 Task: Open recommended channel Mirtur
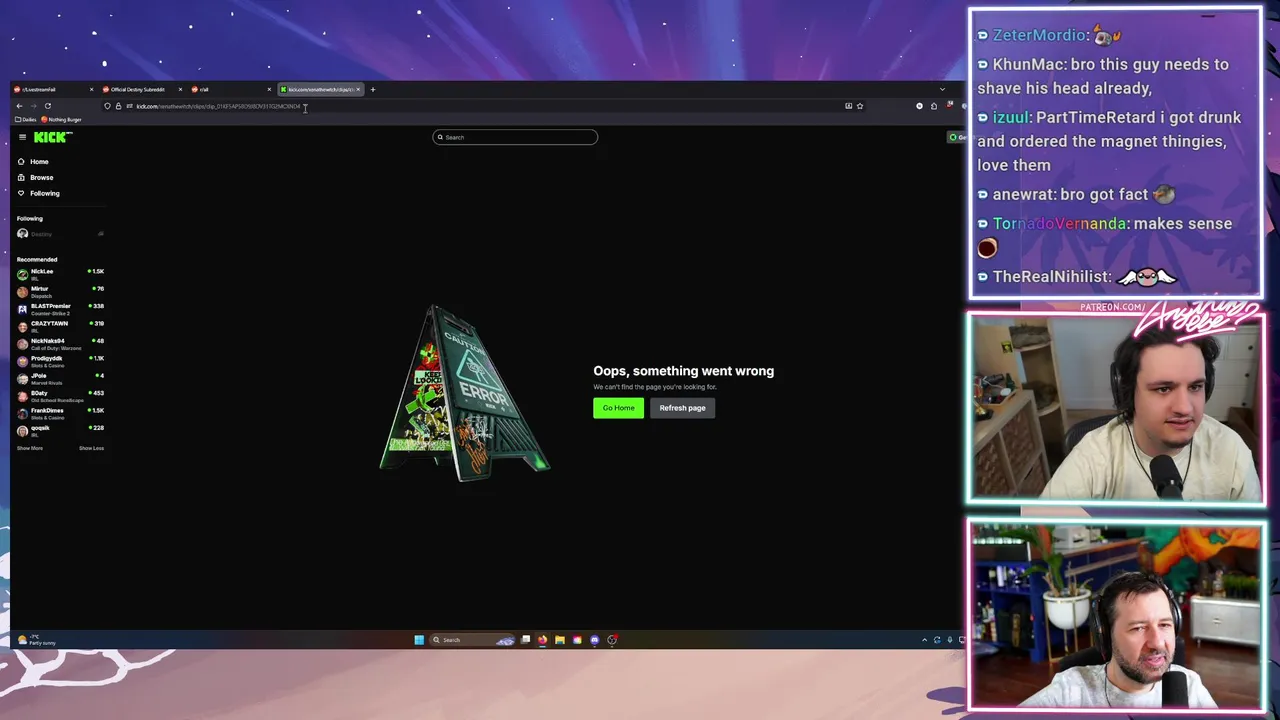coord(60,290)
